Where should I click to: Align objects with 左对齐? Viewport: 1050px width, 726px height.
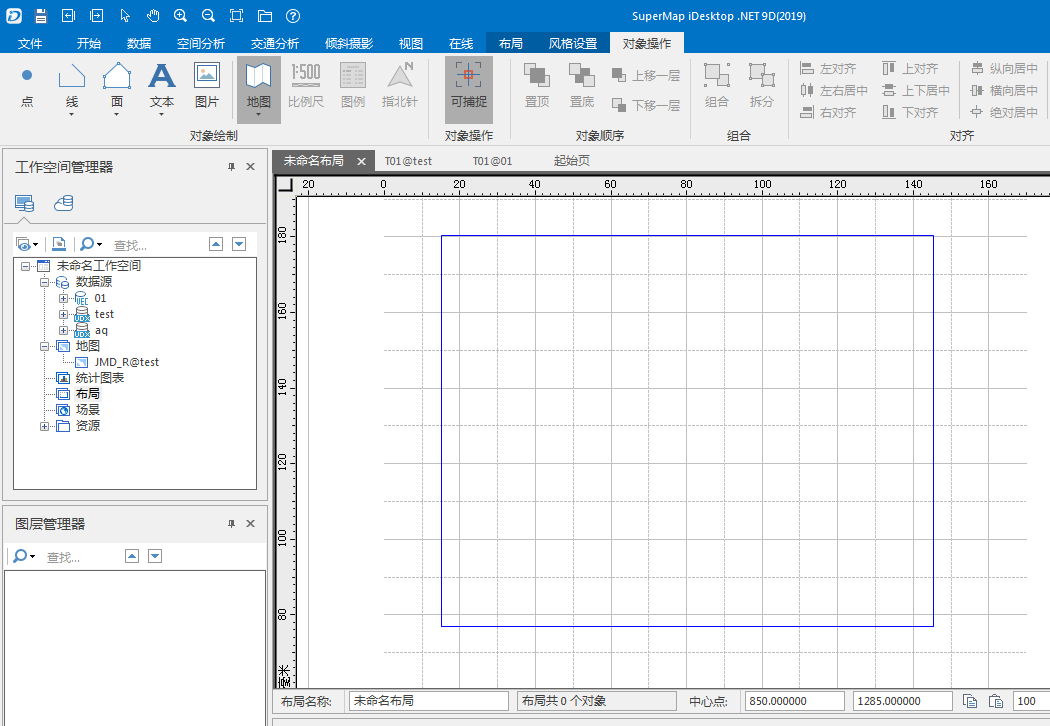click(x=828, y=68)
